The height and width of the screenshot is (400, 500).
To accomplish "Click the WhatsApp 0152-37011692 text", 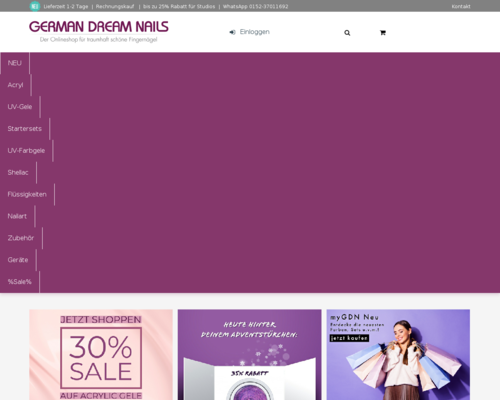I will (255, 6).
